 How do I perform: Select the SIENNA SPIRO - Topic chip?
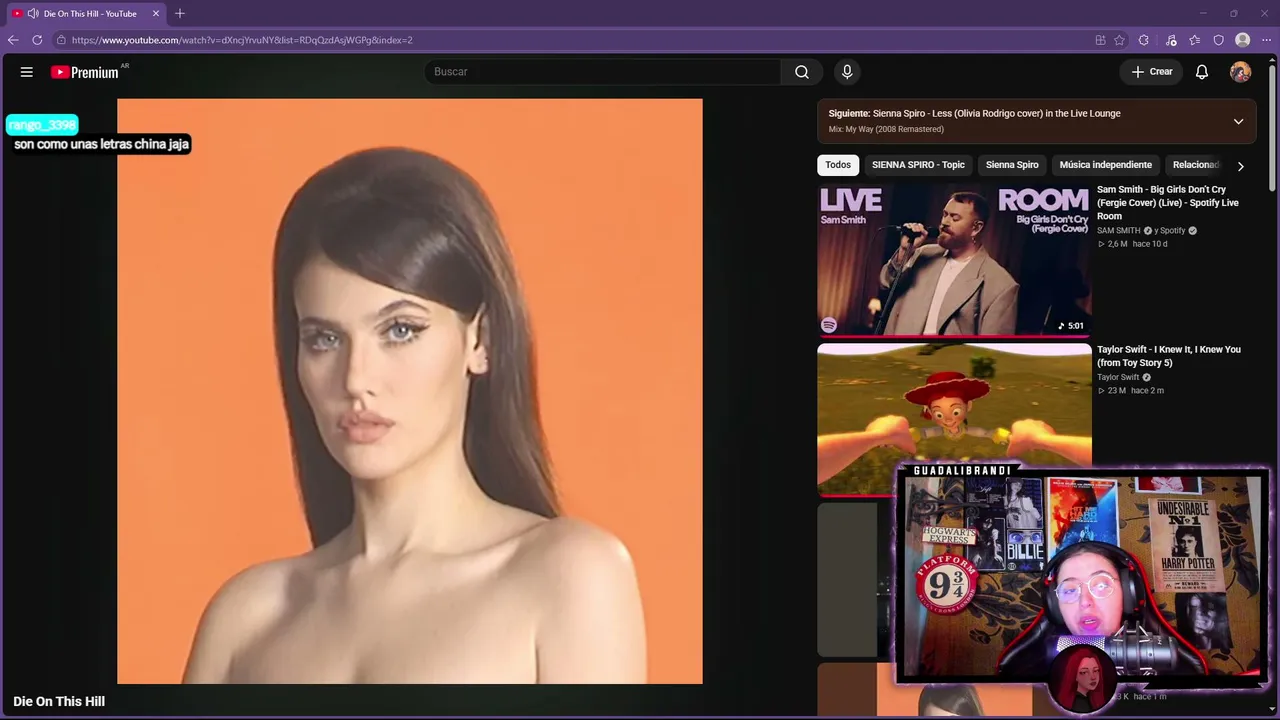pos(918,165)
